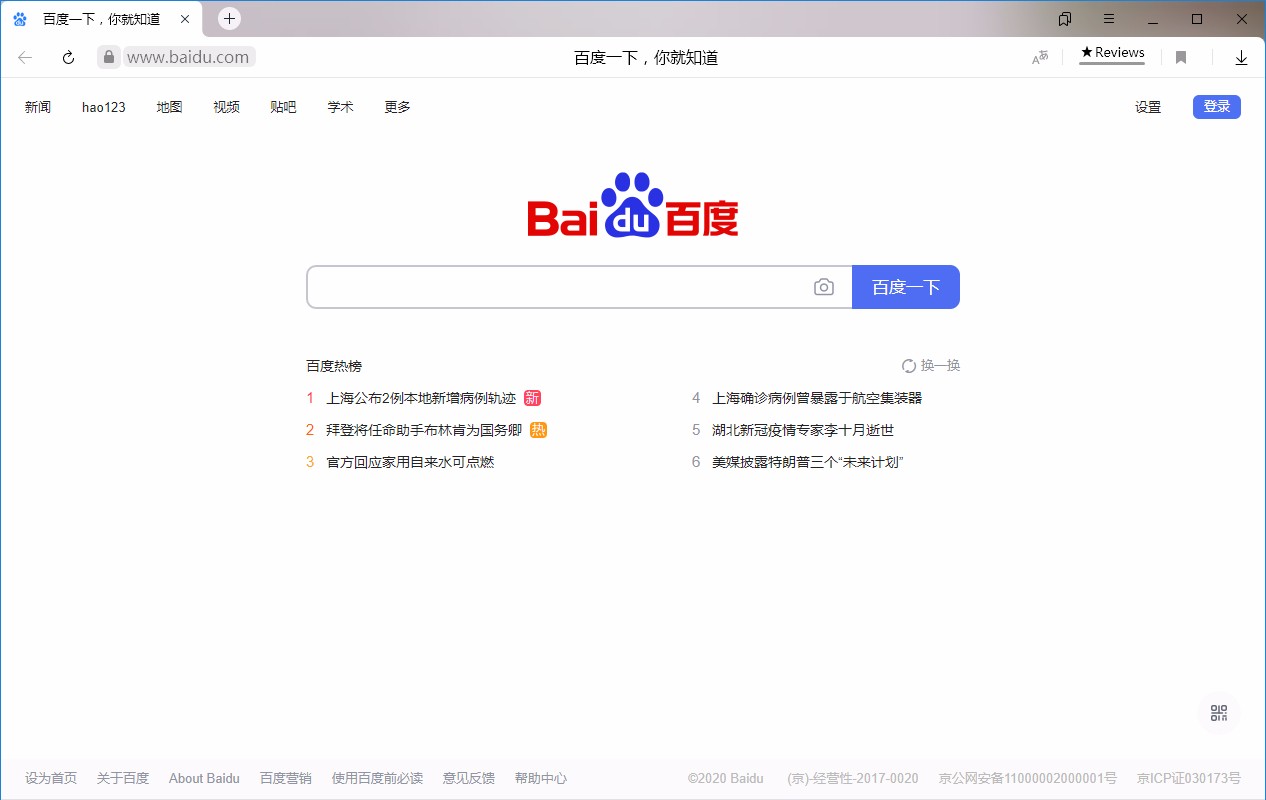Open the downloads icon
Viewport: 1266px width, 800px height.
tap(1241, 57)
